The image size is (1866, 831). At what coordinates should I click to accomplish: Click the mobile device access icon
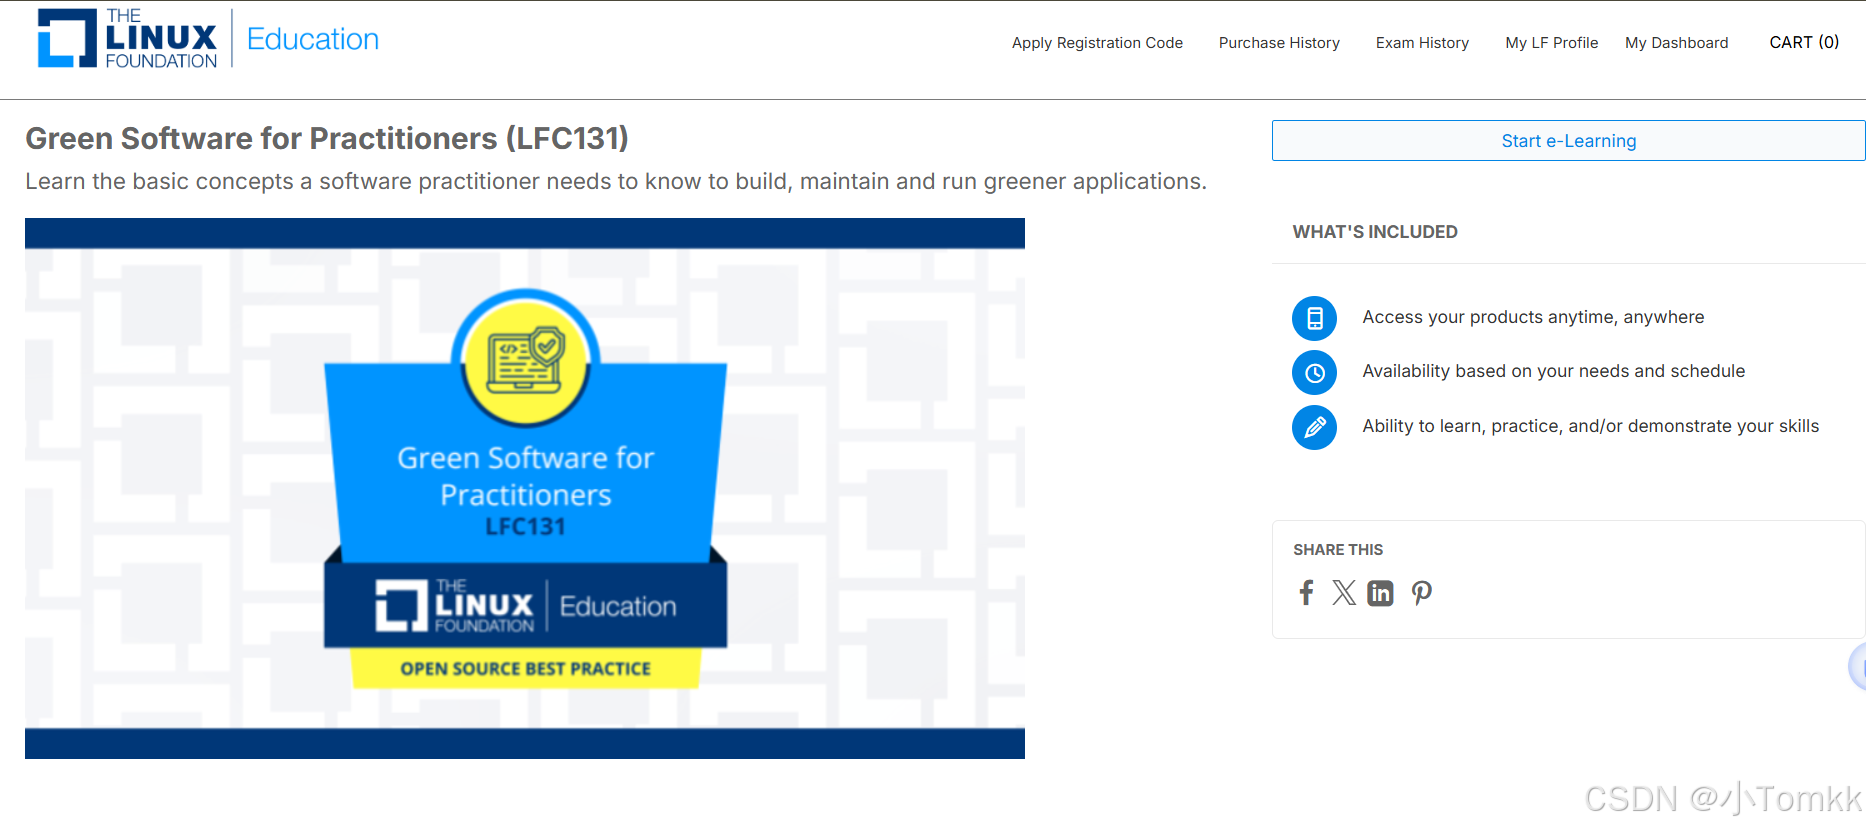pos(1314,318)
